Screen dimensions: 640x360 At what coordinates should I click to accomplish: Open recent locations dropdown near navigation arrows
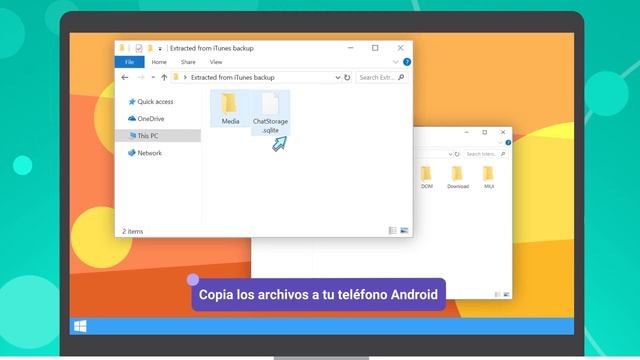(153, 77)
